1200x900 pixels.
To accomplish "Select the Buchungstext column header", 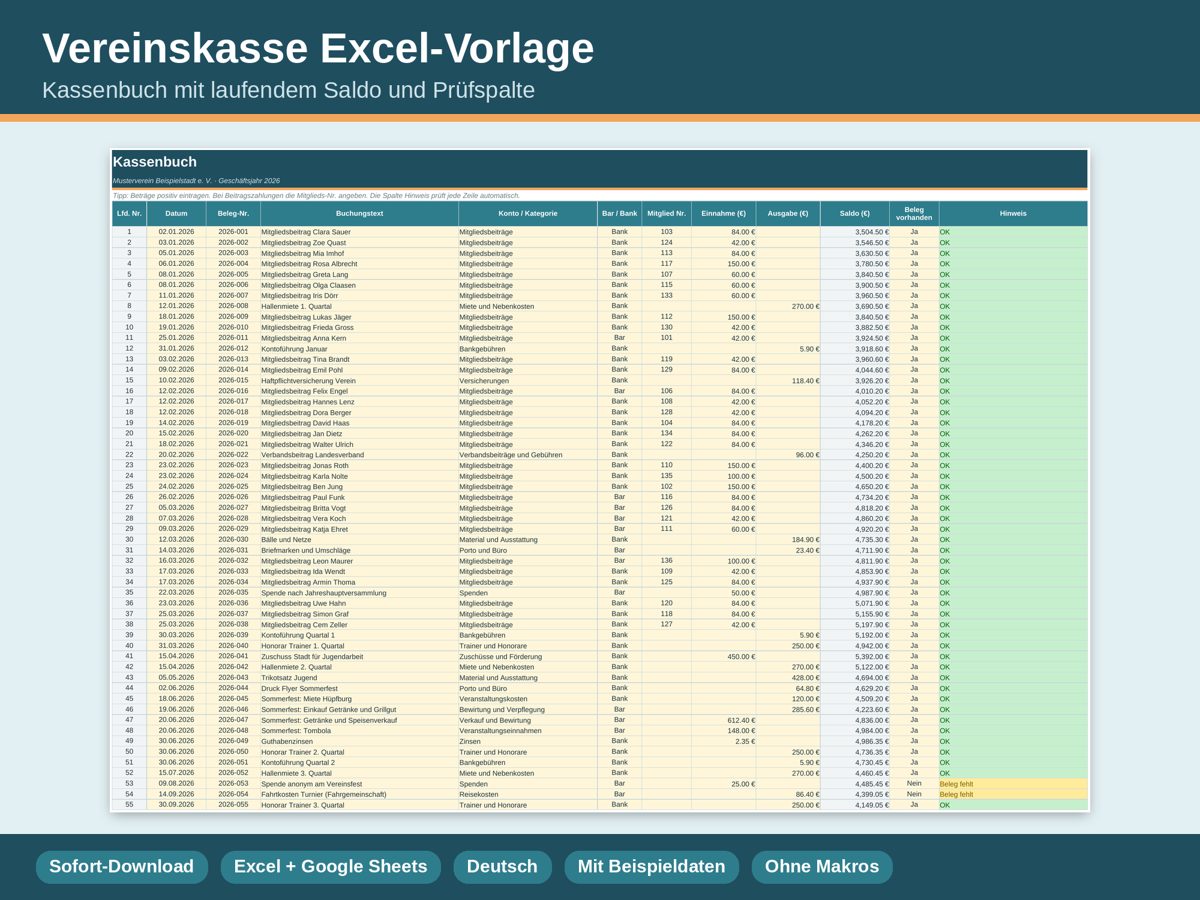I will pos(360,213).
